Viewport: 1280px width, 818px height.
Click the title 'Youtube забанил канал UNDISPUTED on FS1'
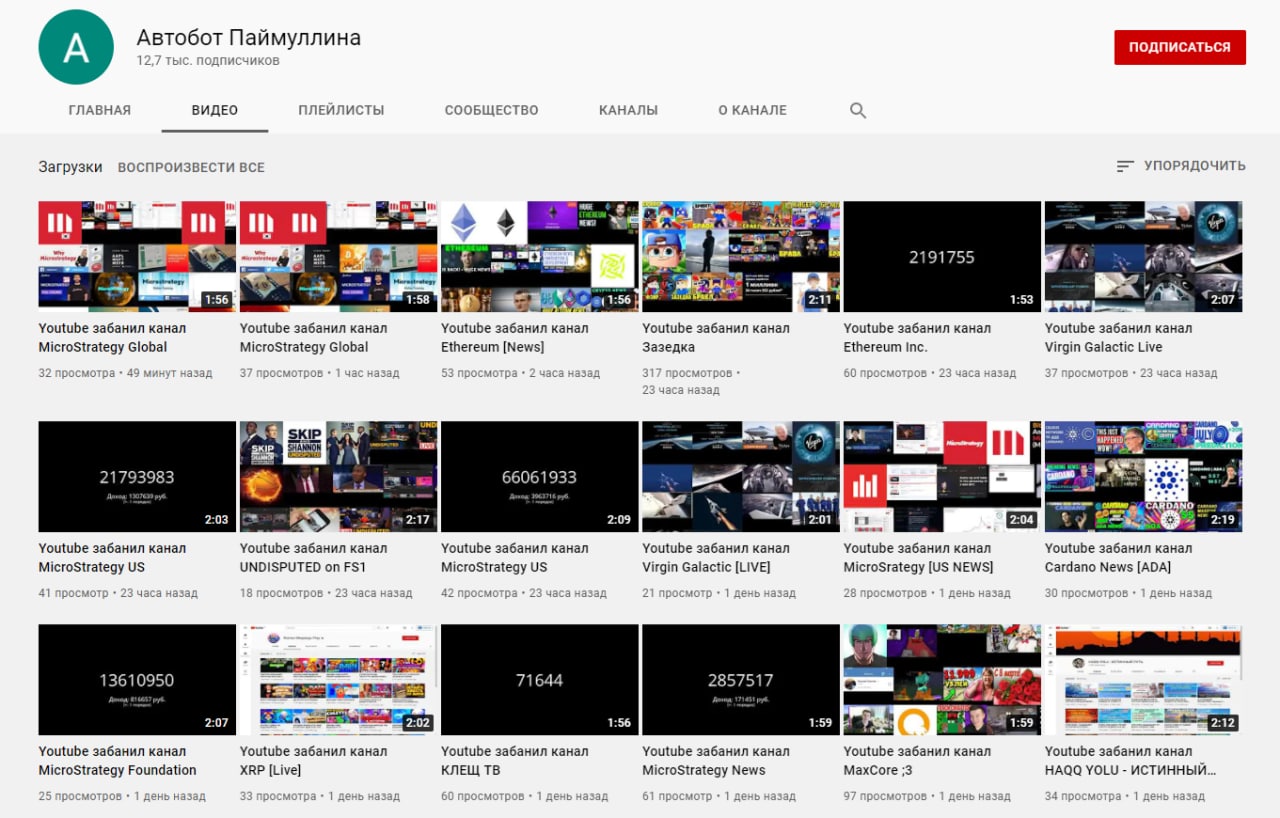click(314, 558)
